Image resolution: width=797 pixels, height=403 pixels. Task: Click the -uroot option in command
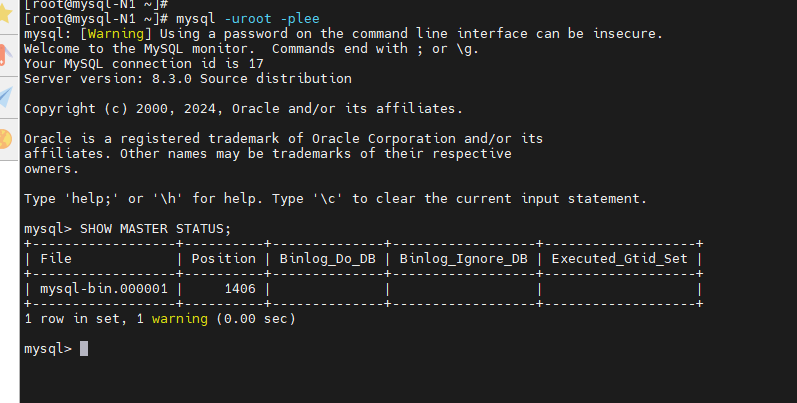point(248,19)
